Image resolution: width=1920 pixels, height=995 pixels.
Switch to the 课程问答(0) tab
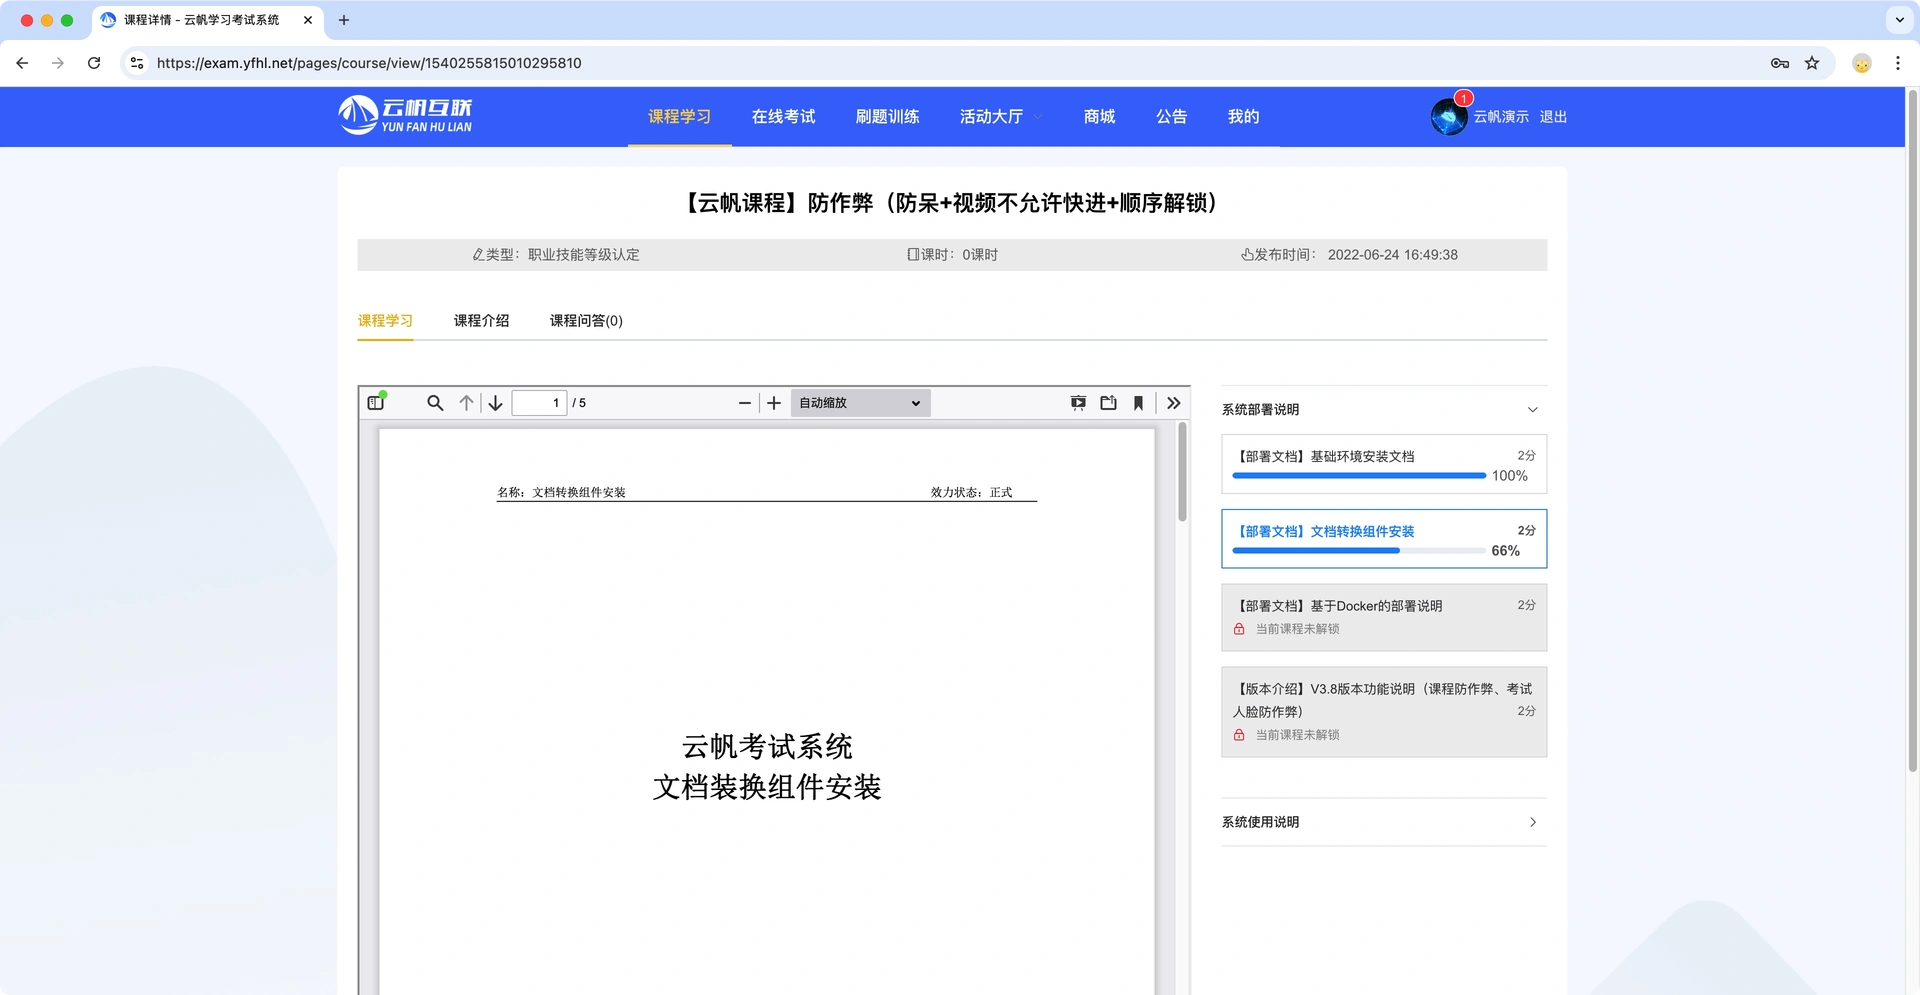[x=586, y=321]
